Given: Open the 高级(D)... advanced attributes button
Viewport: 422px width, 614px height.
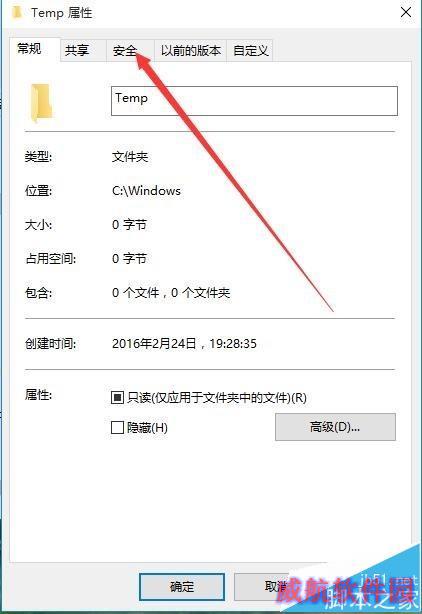Looking at the screenshot, I should point(335,427).
